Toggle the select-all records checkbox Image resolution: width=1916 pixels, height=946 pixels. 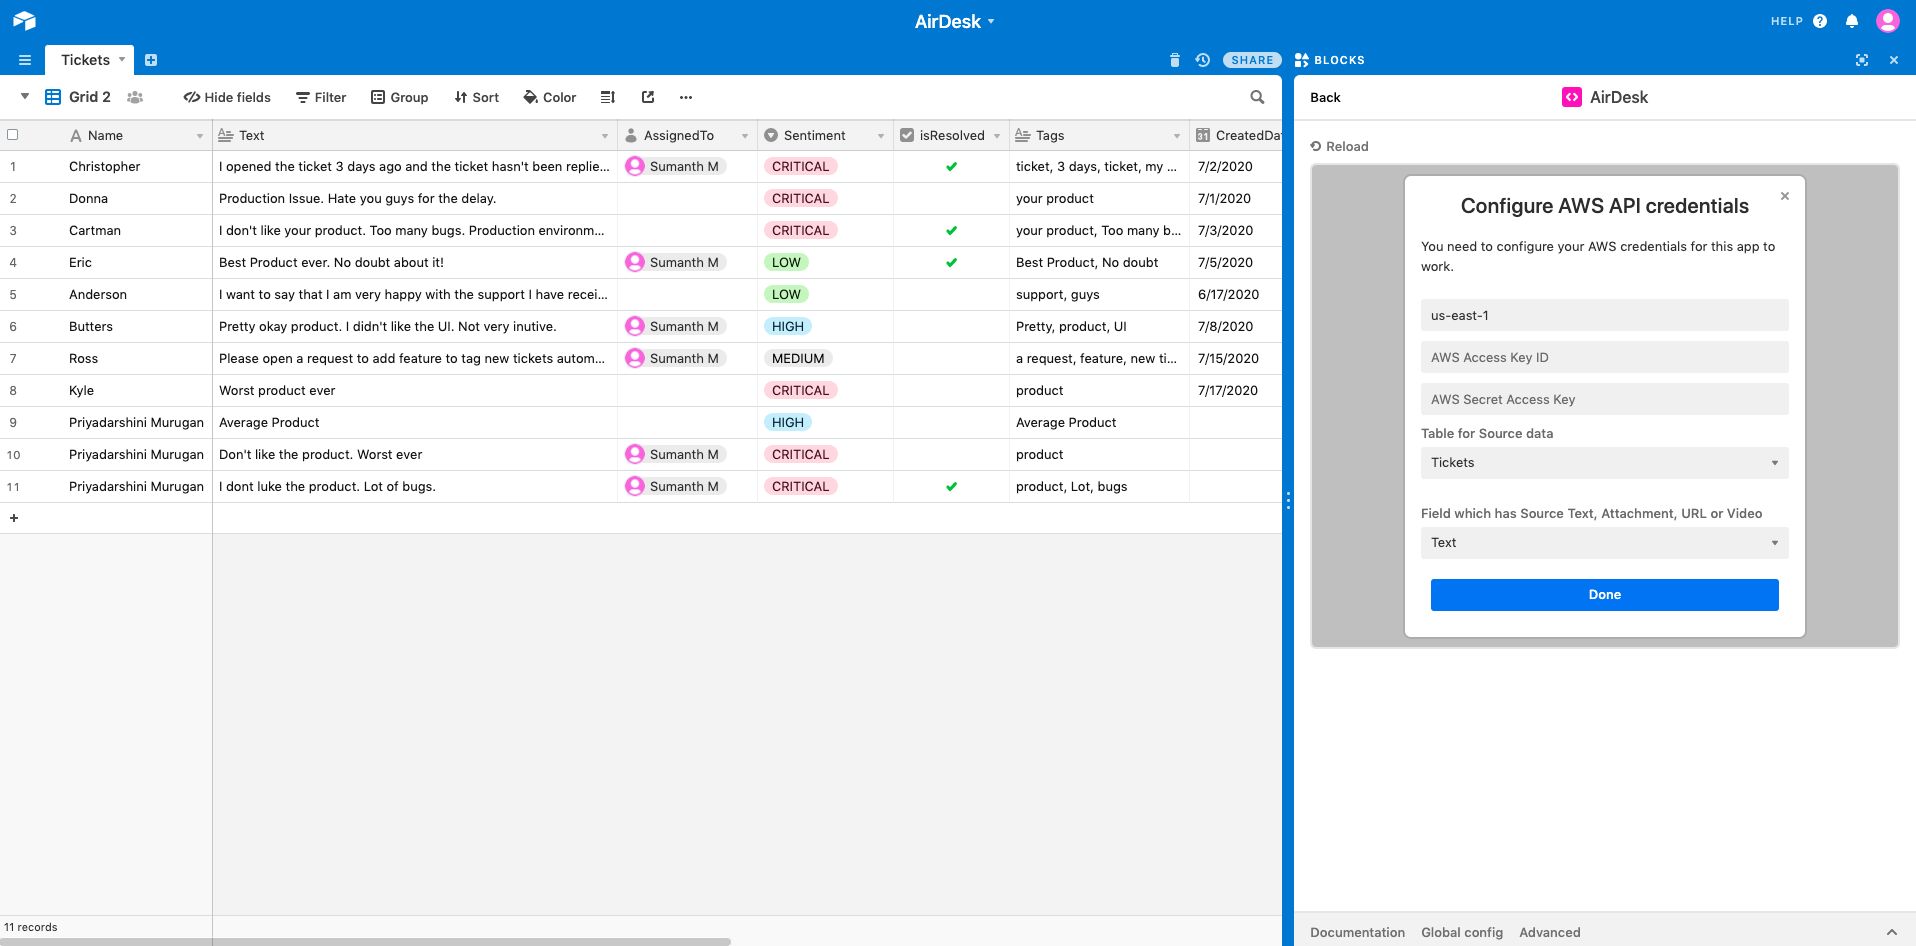pyautogui.click(x=13, y=135)
